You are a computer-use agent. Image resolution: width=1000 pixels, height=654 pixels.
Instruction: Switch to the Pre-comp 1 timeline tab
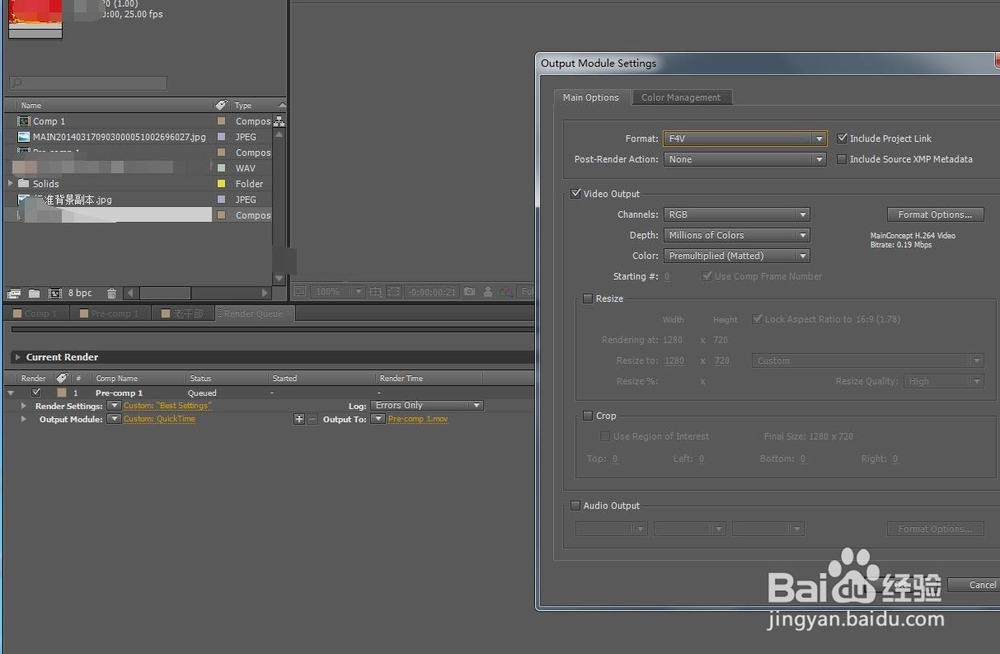click(x=110, y=313)
